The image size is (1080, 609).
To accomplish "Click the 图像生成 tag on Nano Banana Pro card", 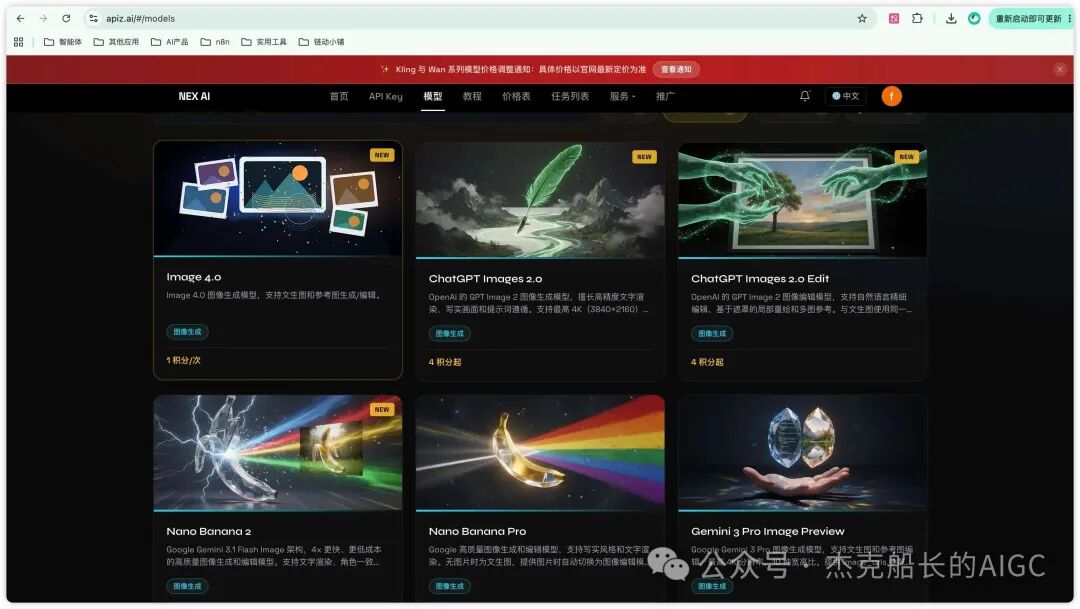I will coord(450,586).
